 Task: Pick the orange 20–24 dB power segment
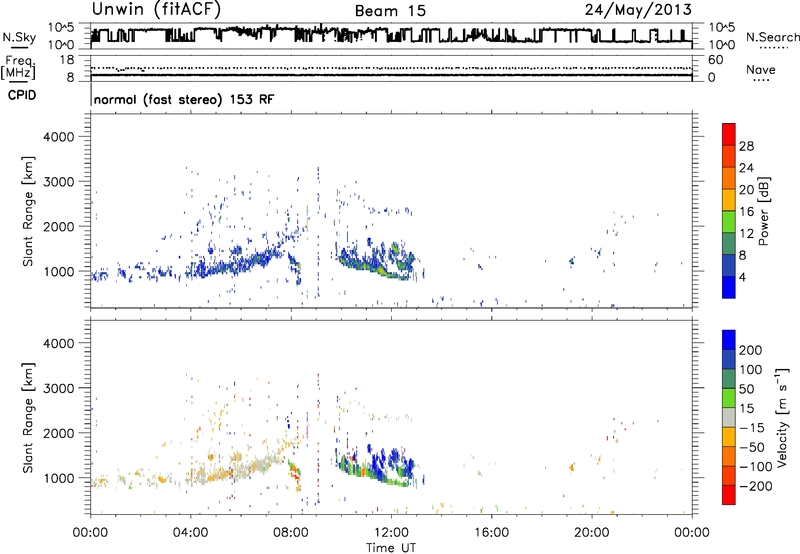(x=729, y=178)
